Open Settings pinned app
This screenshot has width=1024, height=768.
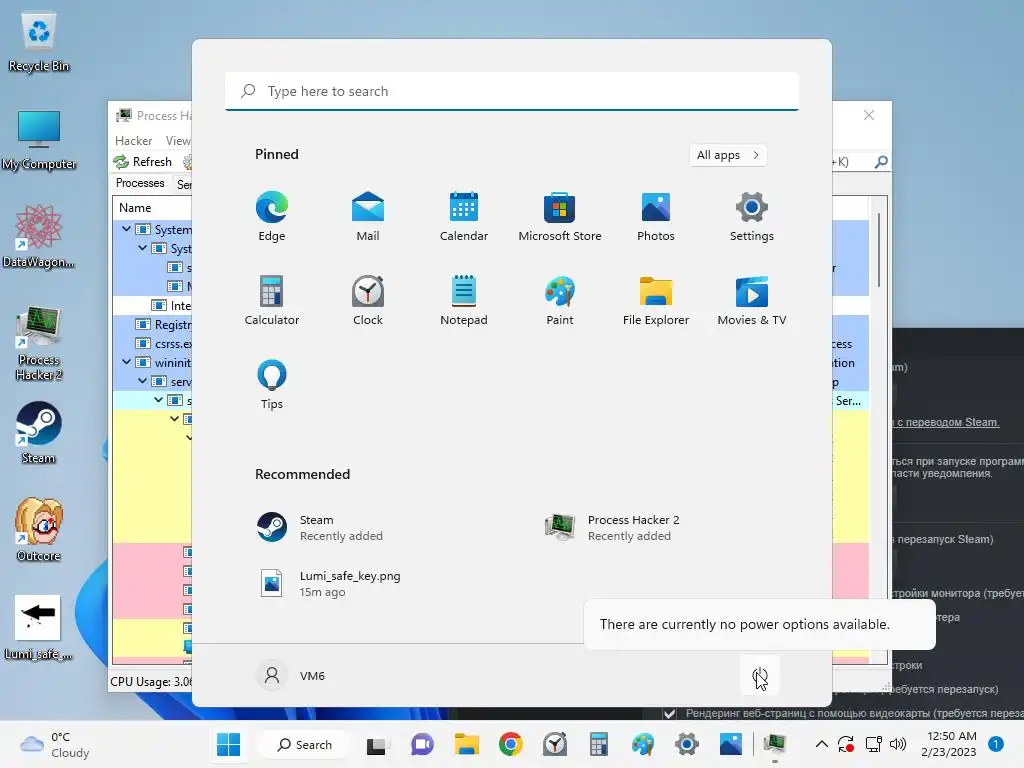pos(752,217)
